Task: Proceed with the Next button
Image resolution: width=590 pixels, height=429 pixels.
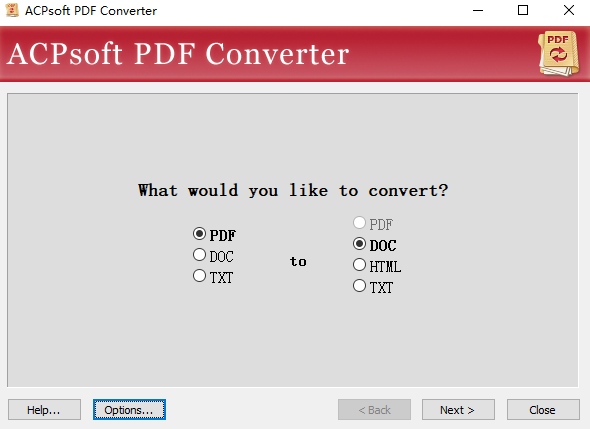Action: (458, 409)
